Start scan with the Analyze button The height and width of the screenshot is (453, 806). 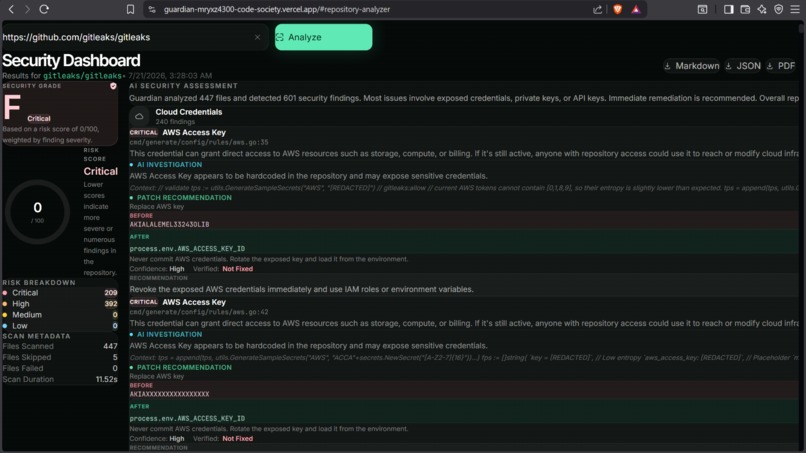click(323, 37)
